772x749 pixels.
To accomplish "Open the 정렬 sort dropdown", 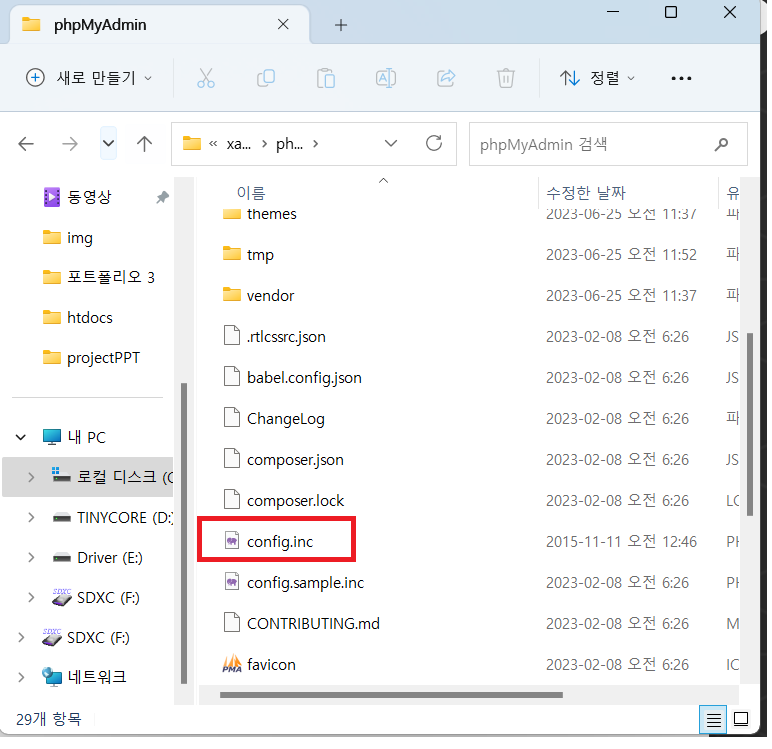I will pos(597,78).
